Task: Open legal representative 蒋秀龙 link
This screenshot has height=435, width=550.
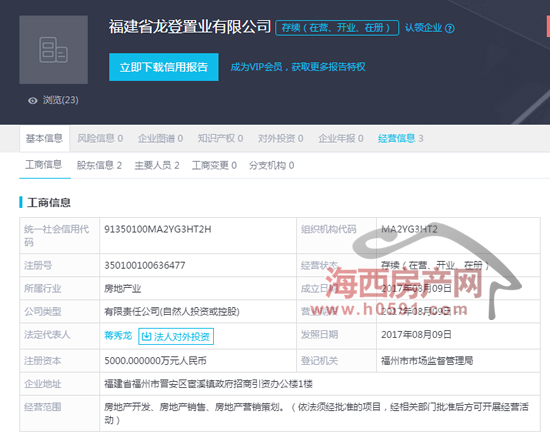Action: [118, 336]
